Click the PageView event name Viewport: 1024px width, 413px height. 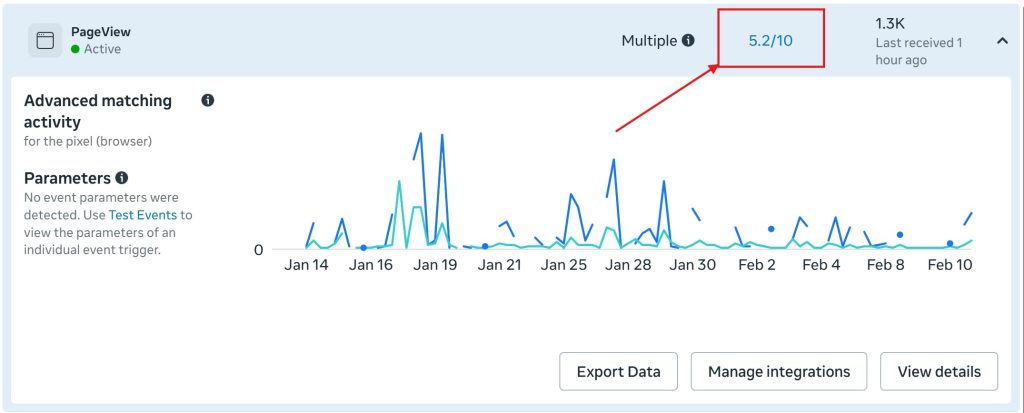[x=101, y=32]
